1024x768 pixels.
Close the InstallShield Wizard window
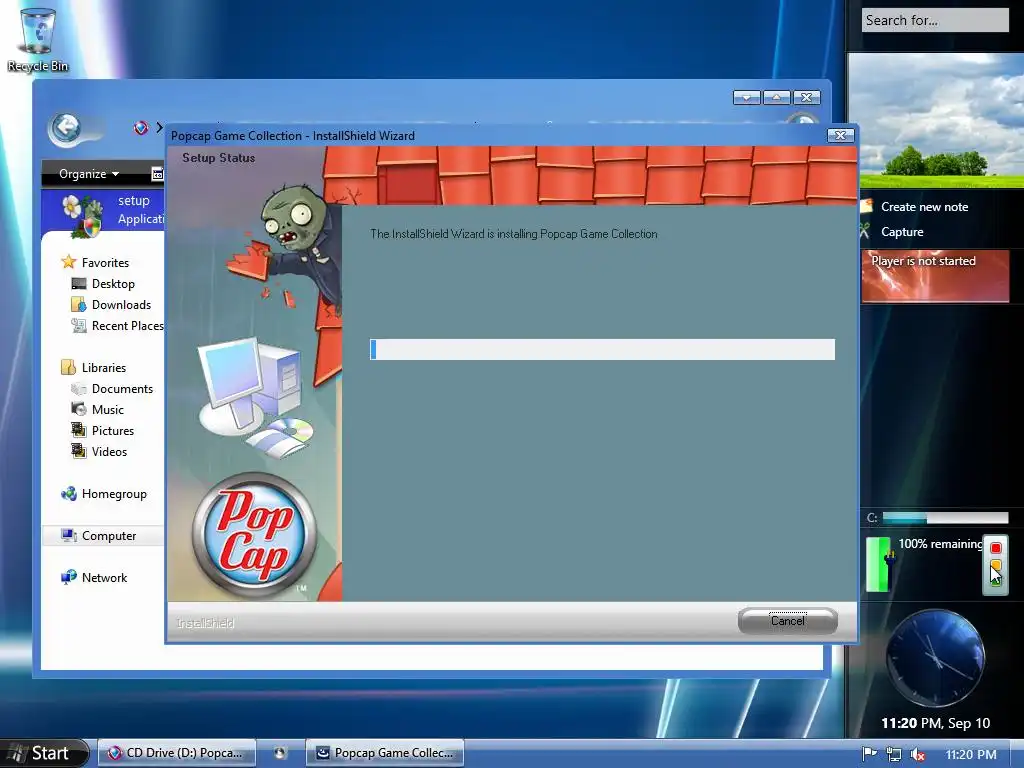(x=840, y=135)
